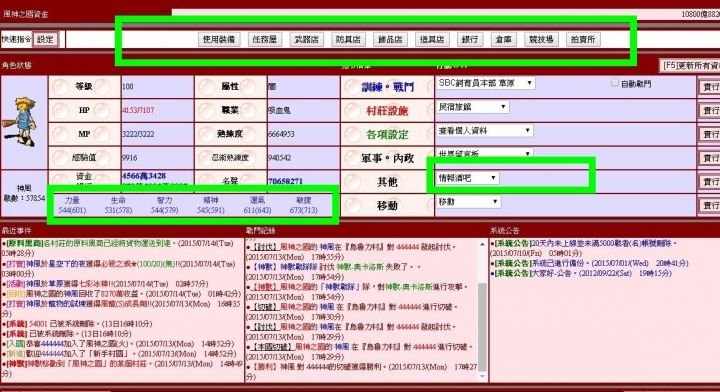Go to the 任務屋 shortcut
This screenshot has height=392, width=720.
pyautogui.click(x=265, y=39)
